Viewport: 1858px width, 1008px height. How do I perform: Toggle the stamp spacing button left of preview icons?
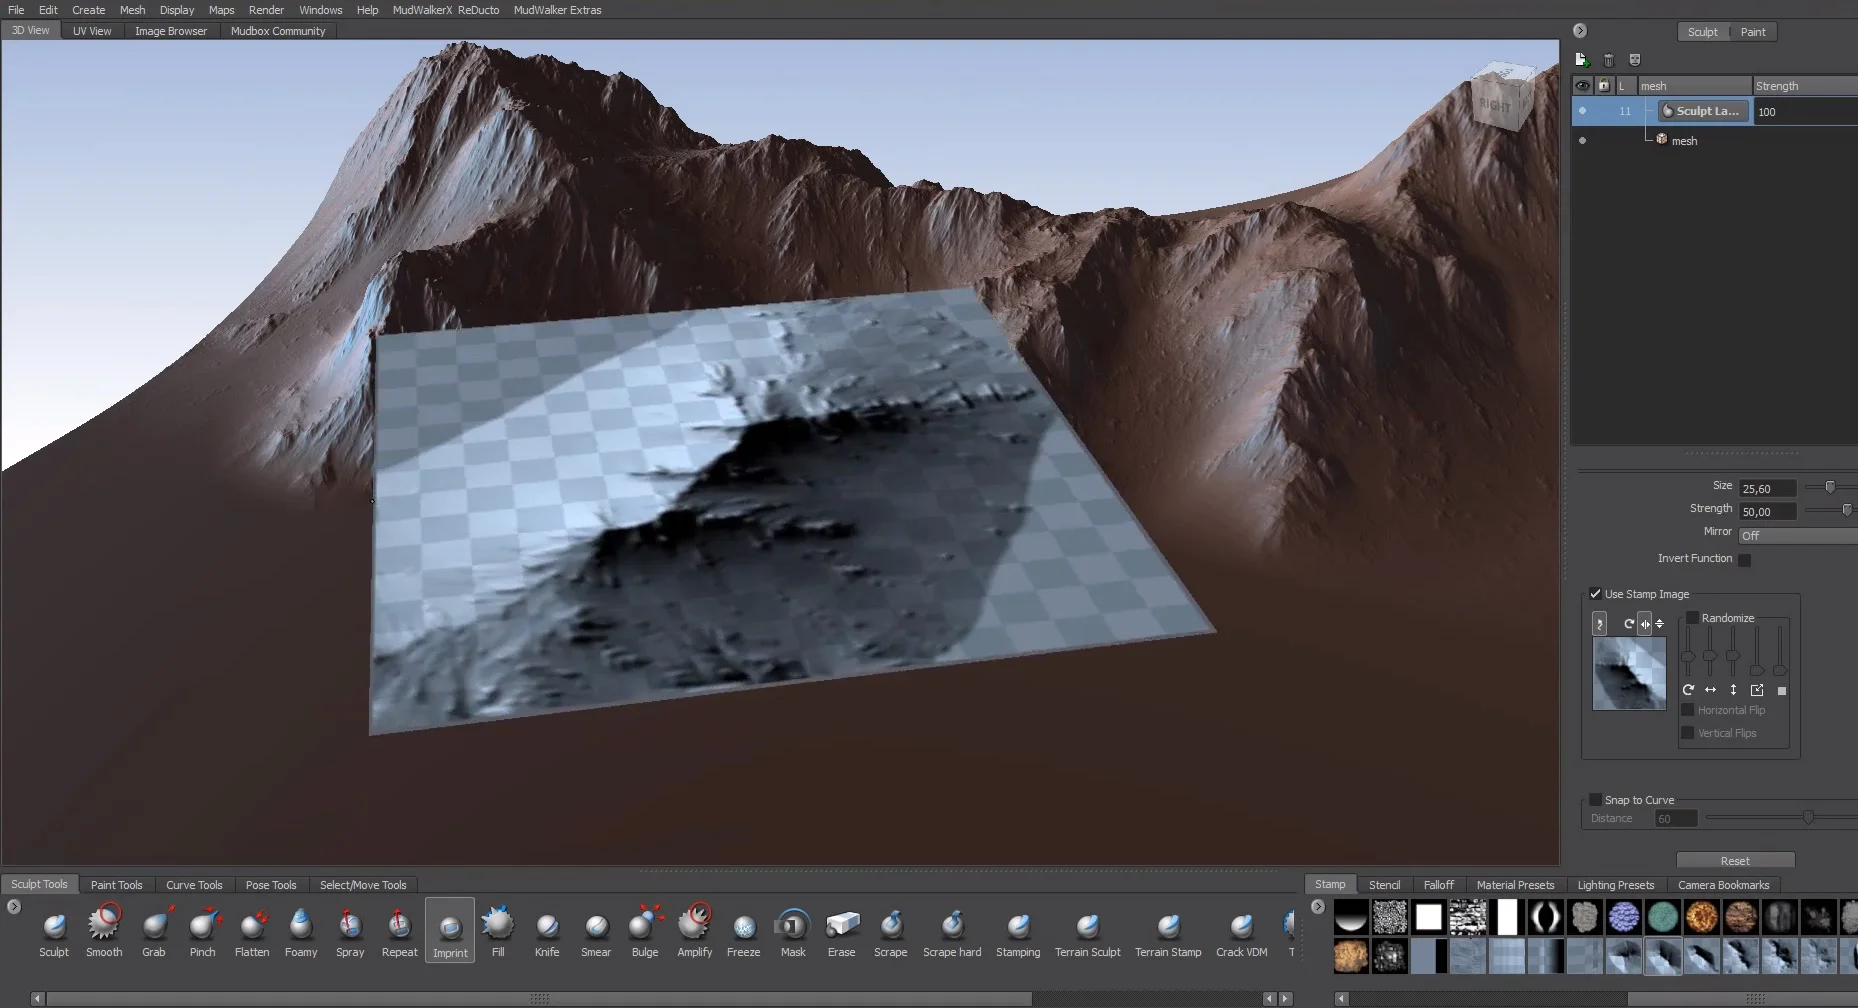tap(1600, 624)
